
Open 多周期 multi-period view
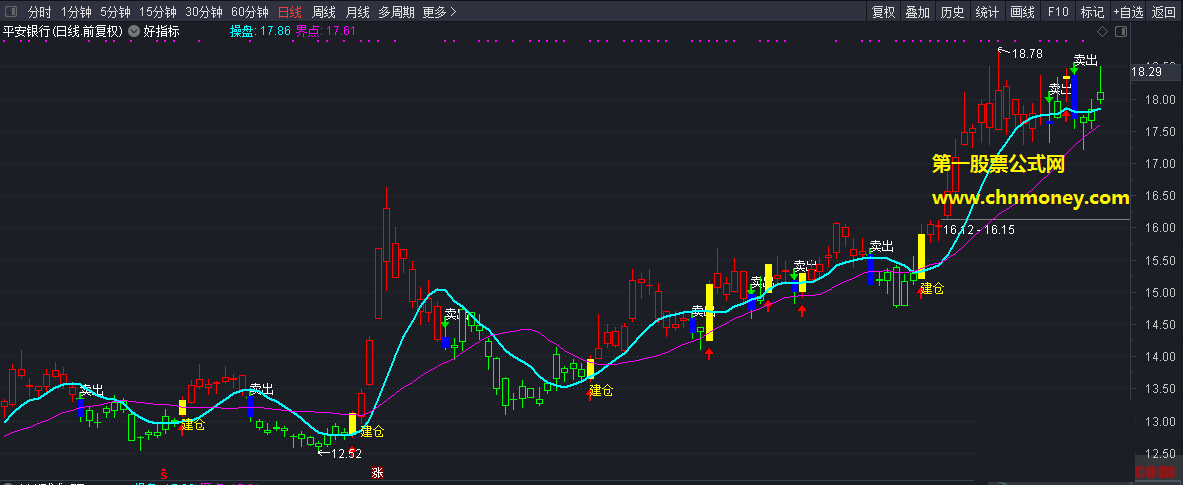(x=396, y=12)
